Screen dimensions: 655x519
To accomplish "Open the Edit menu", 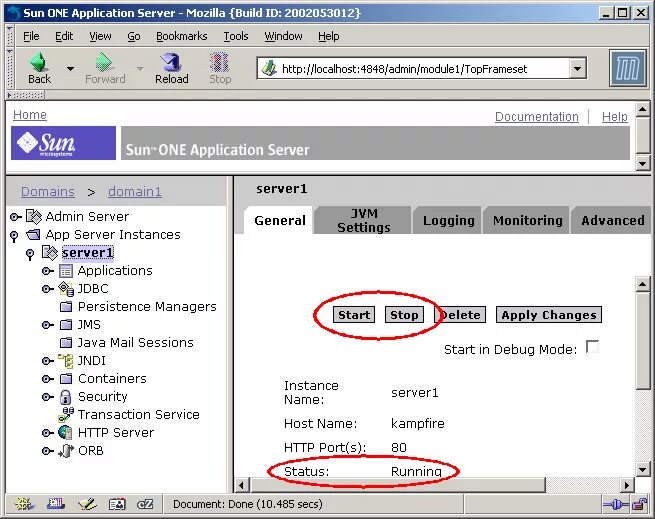I will (64, 36).
